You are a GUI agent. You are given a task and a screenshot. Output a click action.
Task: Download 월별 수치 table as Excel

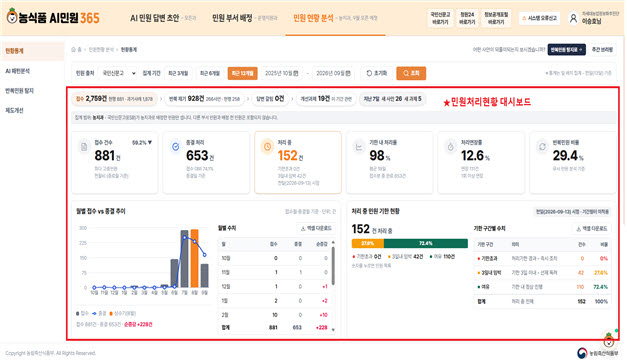[x=316, y=228]
